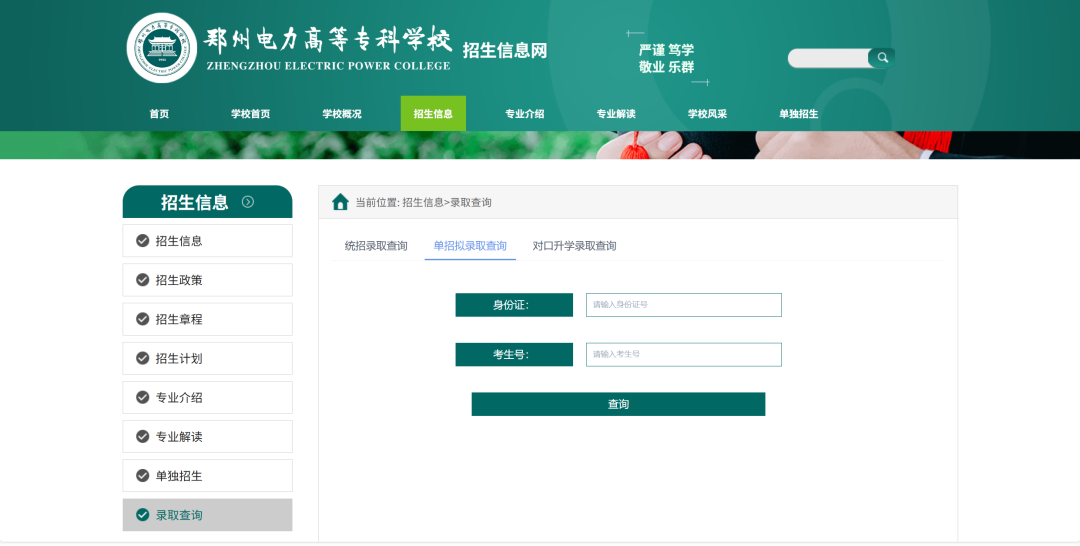Go to 单独招生 navigation item
The image size is (1080, 546).
(798, 114)
